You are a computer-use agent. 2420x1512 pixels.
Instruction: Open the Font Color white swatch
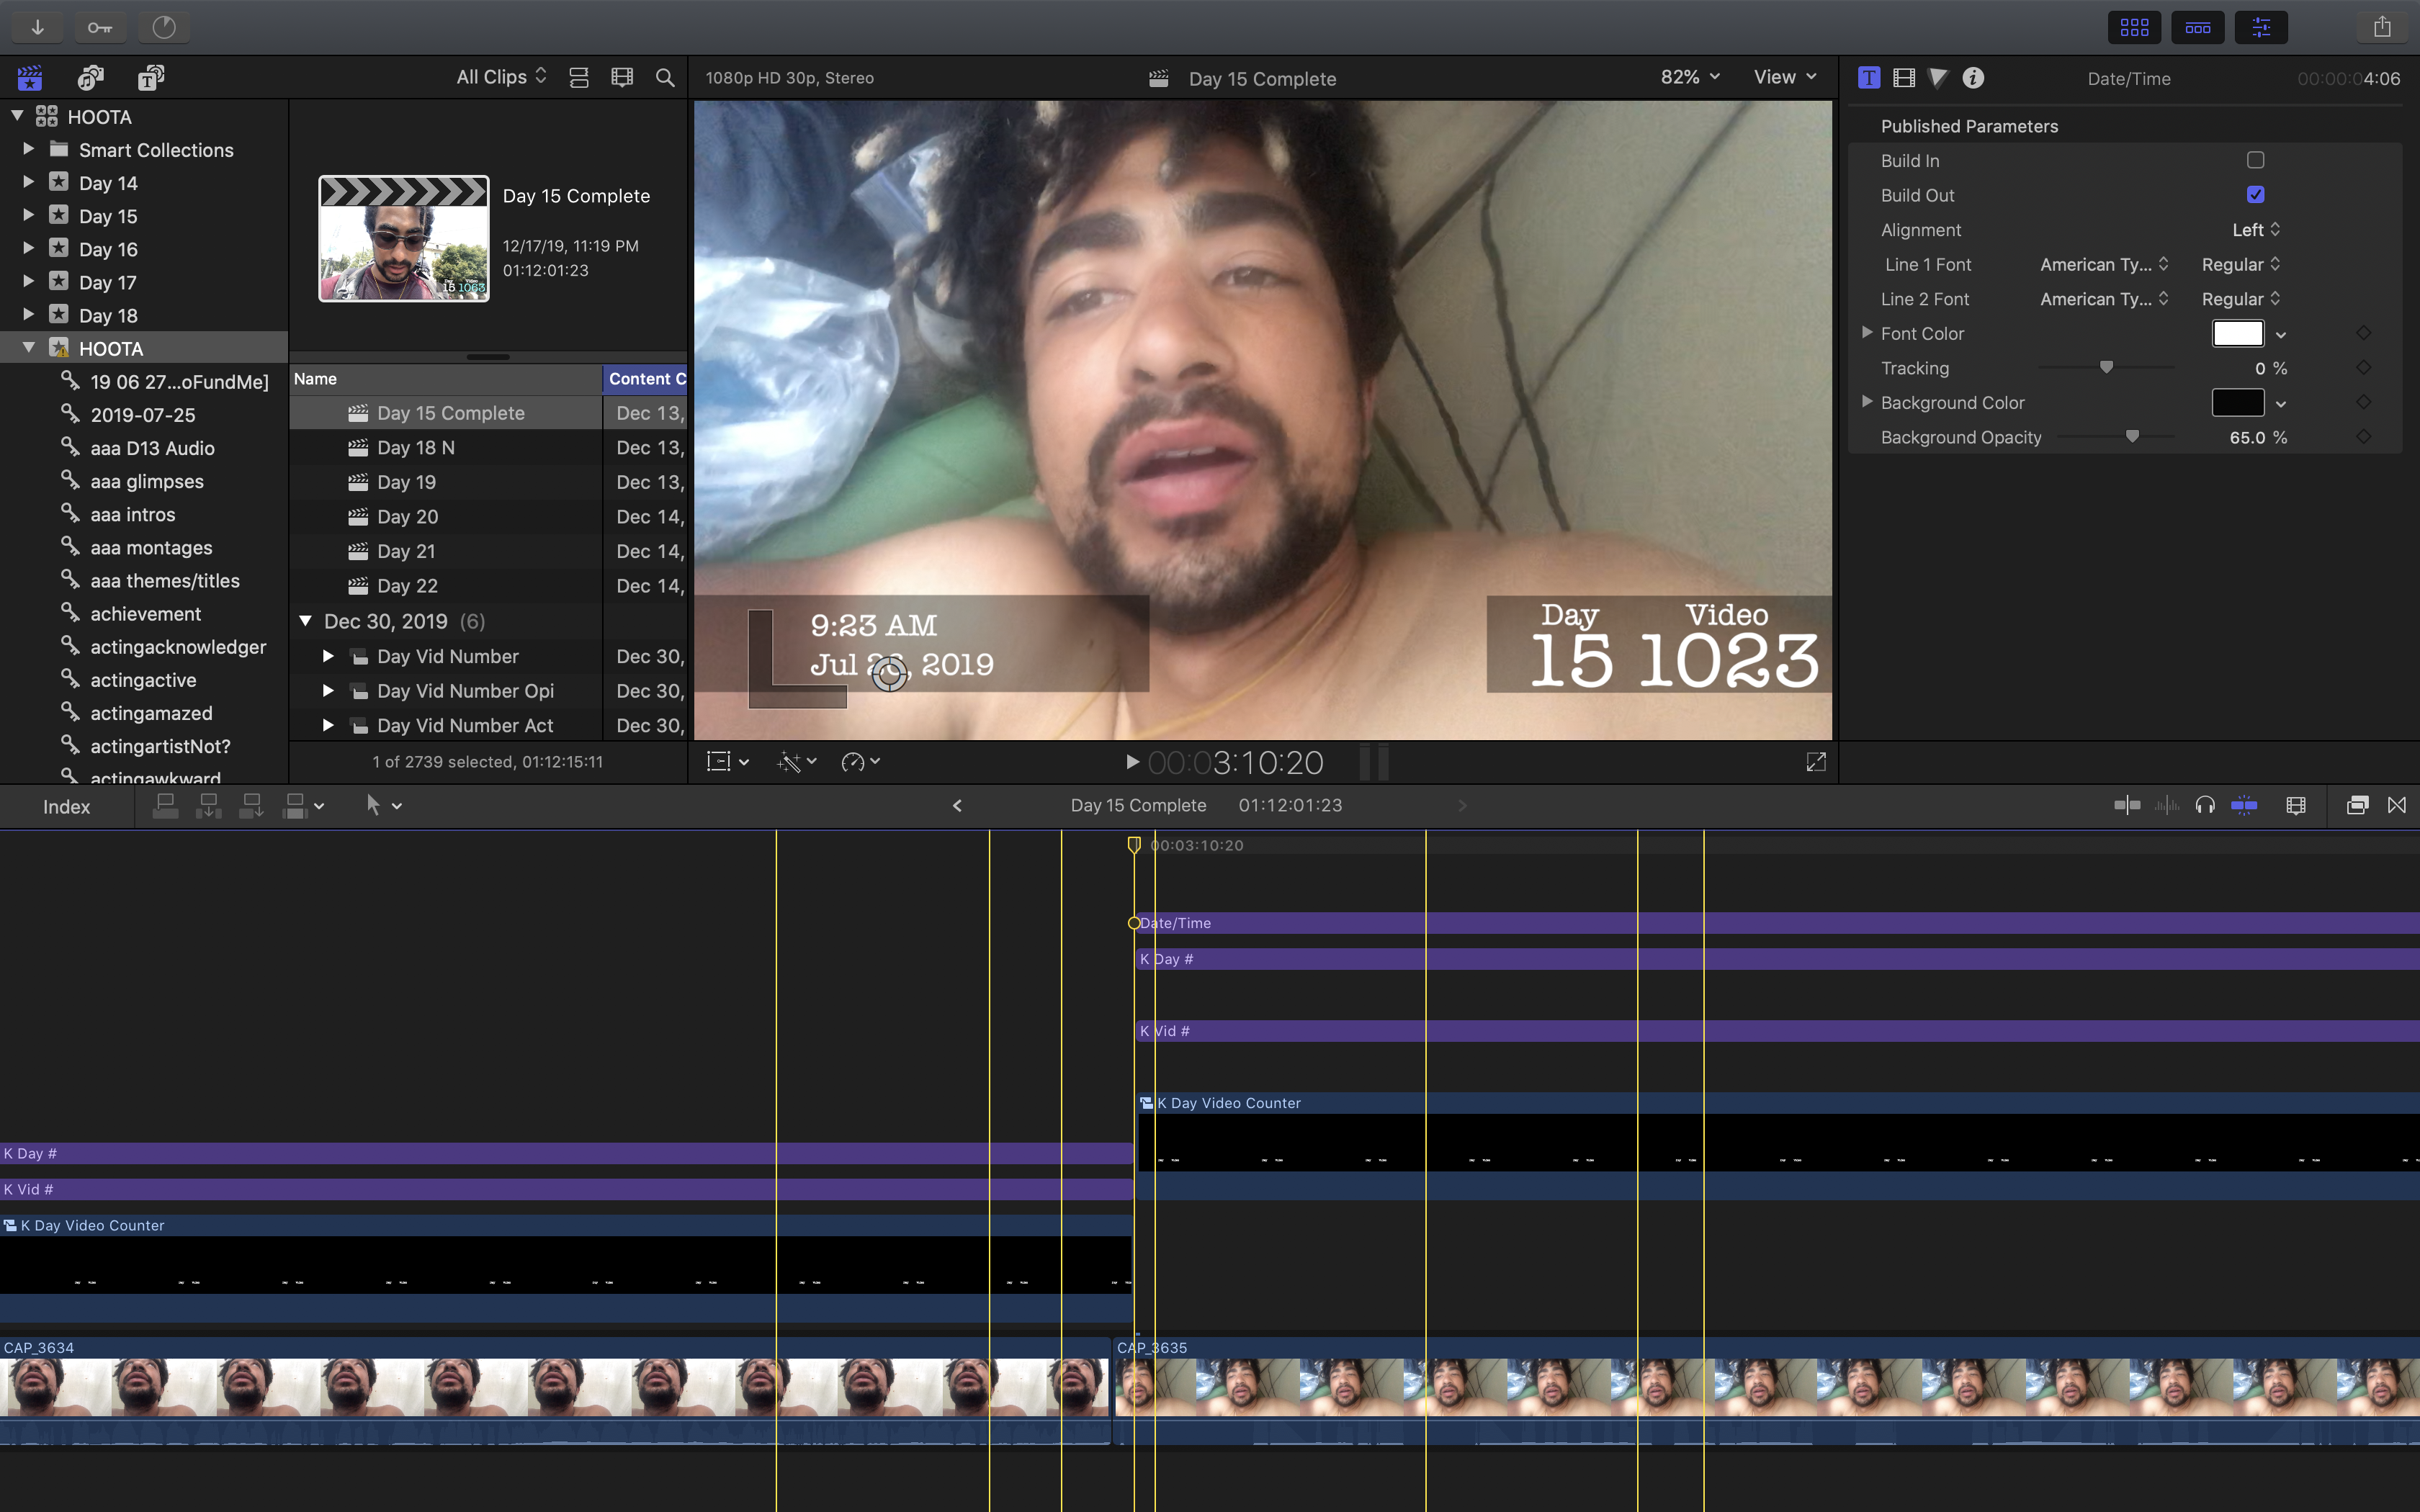tap(2237, 334)
